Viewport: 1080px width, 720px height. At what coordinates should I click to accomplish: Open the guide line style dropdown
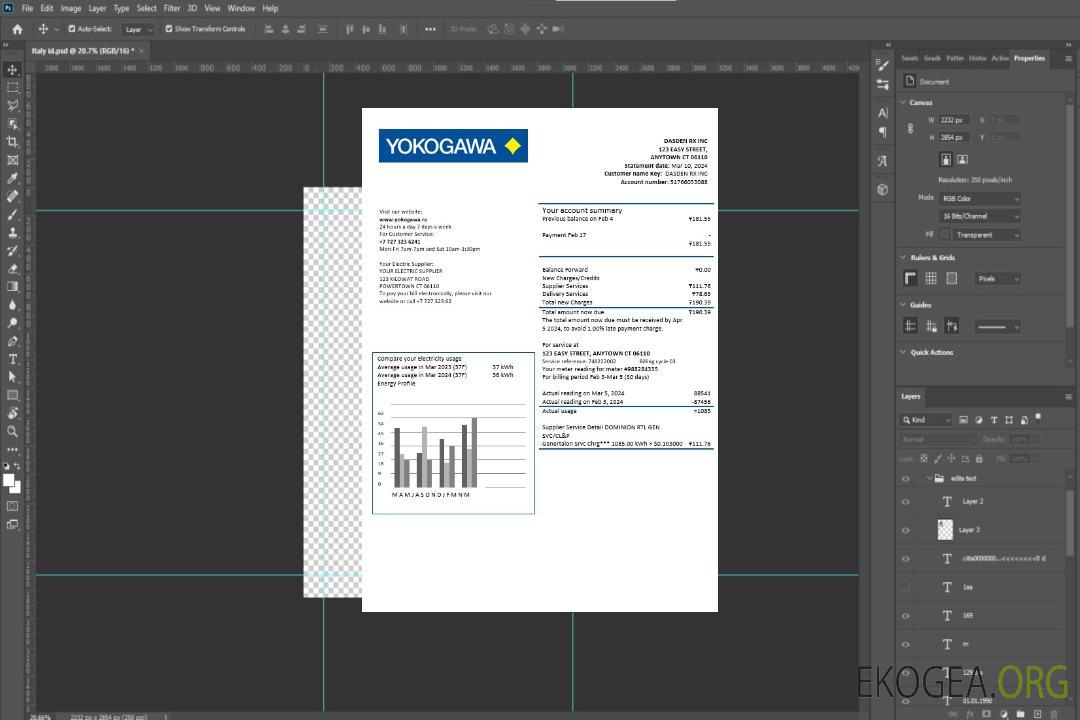point(998,327)
